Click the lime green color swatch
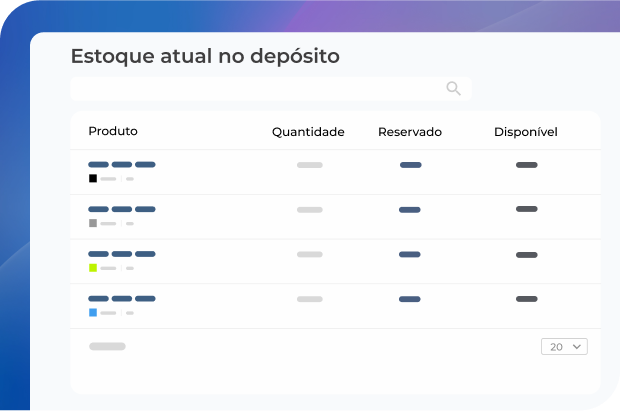Image resolution: width=620 pixels, height=411 pixels. [93, 268]
